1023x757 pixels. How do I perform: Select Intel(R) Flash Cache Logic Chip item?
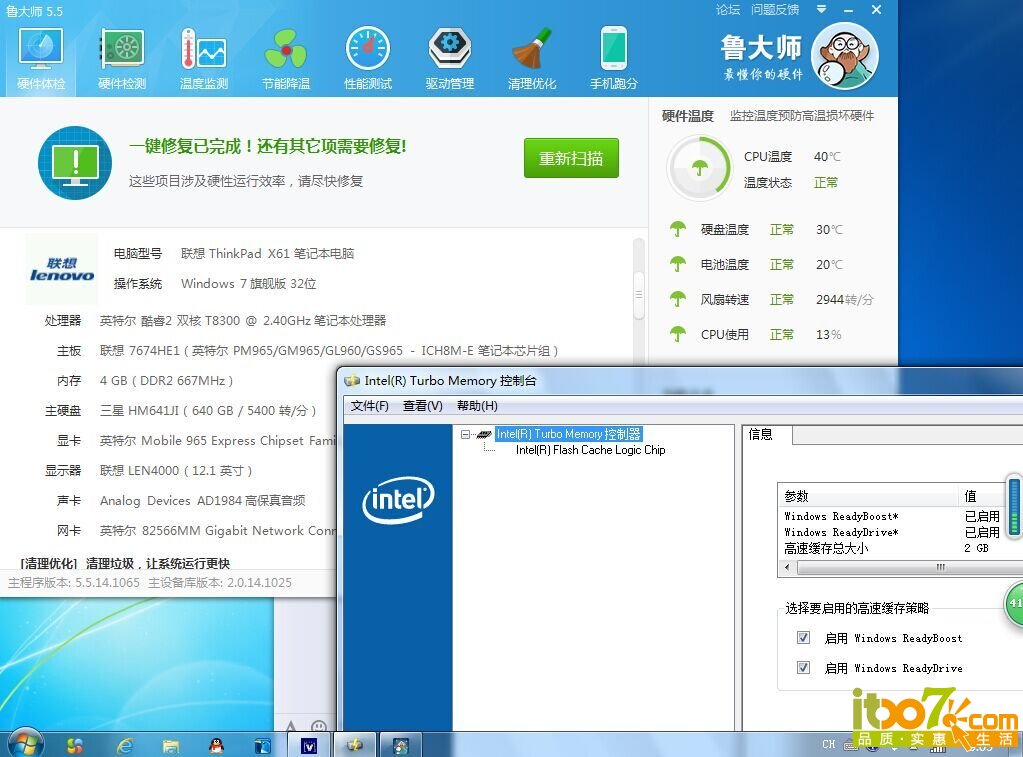coord(590,450)
